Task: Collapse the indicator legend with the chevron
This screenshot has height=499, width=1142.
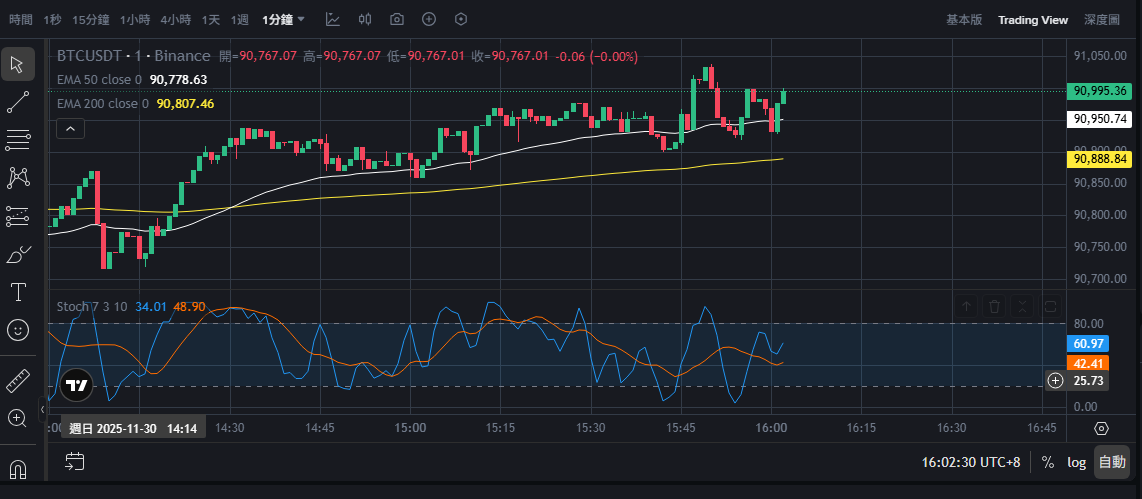Action: coord(70,128)
